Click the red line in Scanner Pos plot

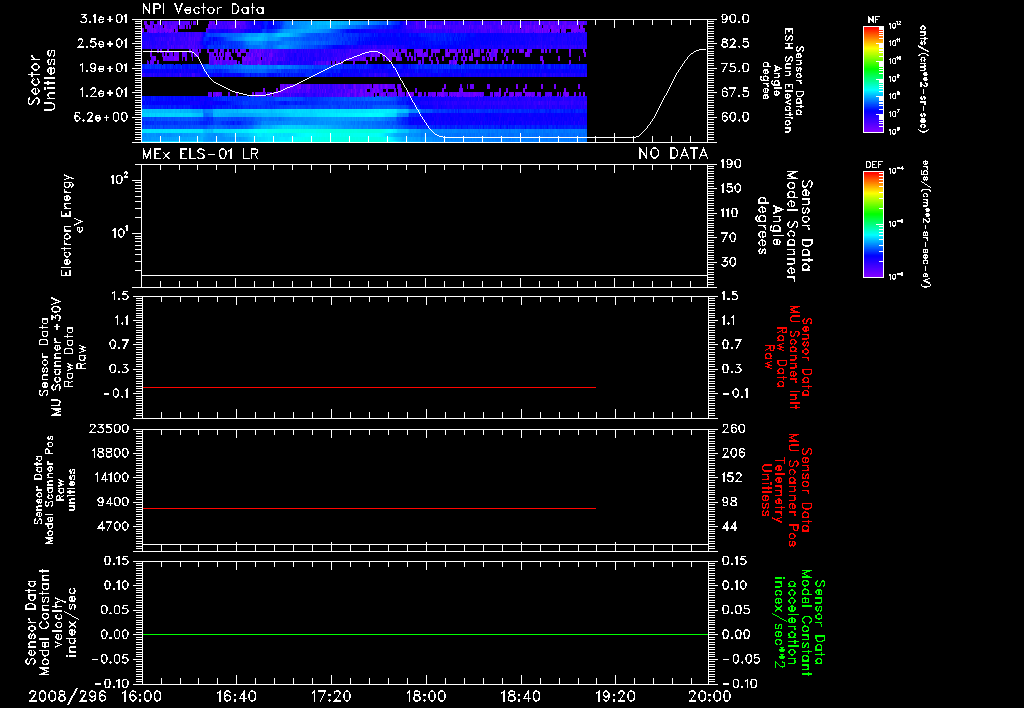point(368,508)
